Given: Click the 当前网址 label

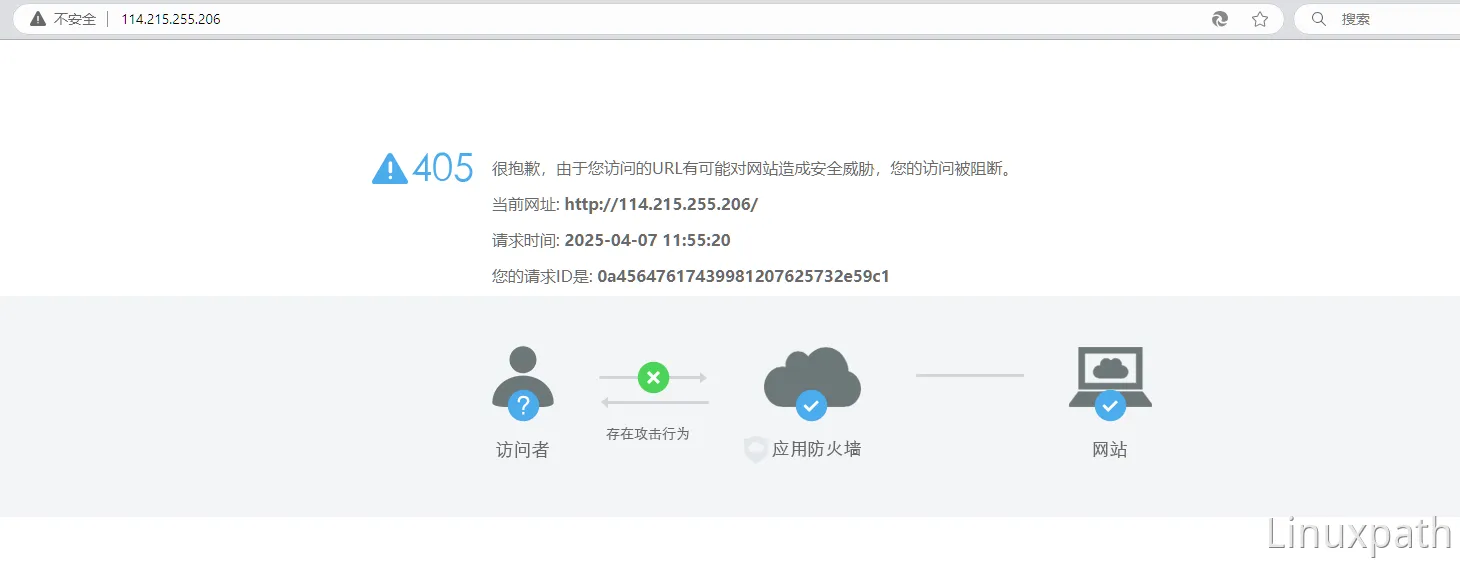Looking at the screenshot, I should [x=524, y=205].
